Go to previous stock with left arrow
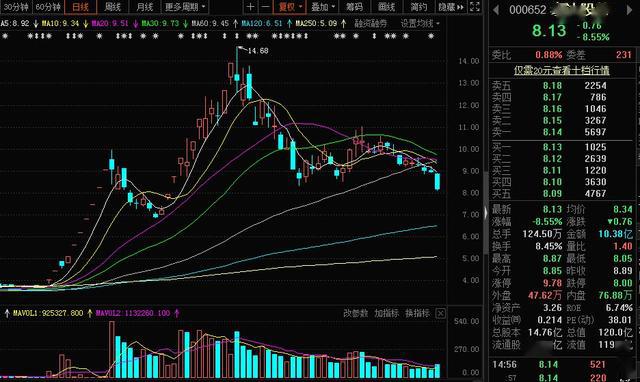Viewport: 640px width, 382px height. tap(496, 10)
